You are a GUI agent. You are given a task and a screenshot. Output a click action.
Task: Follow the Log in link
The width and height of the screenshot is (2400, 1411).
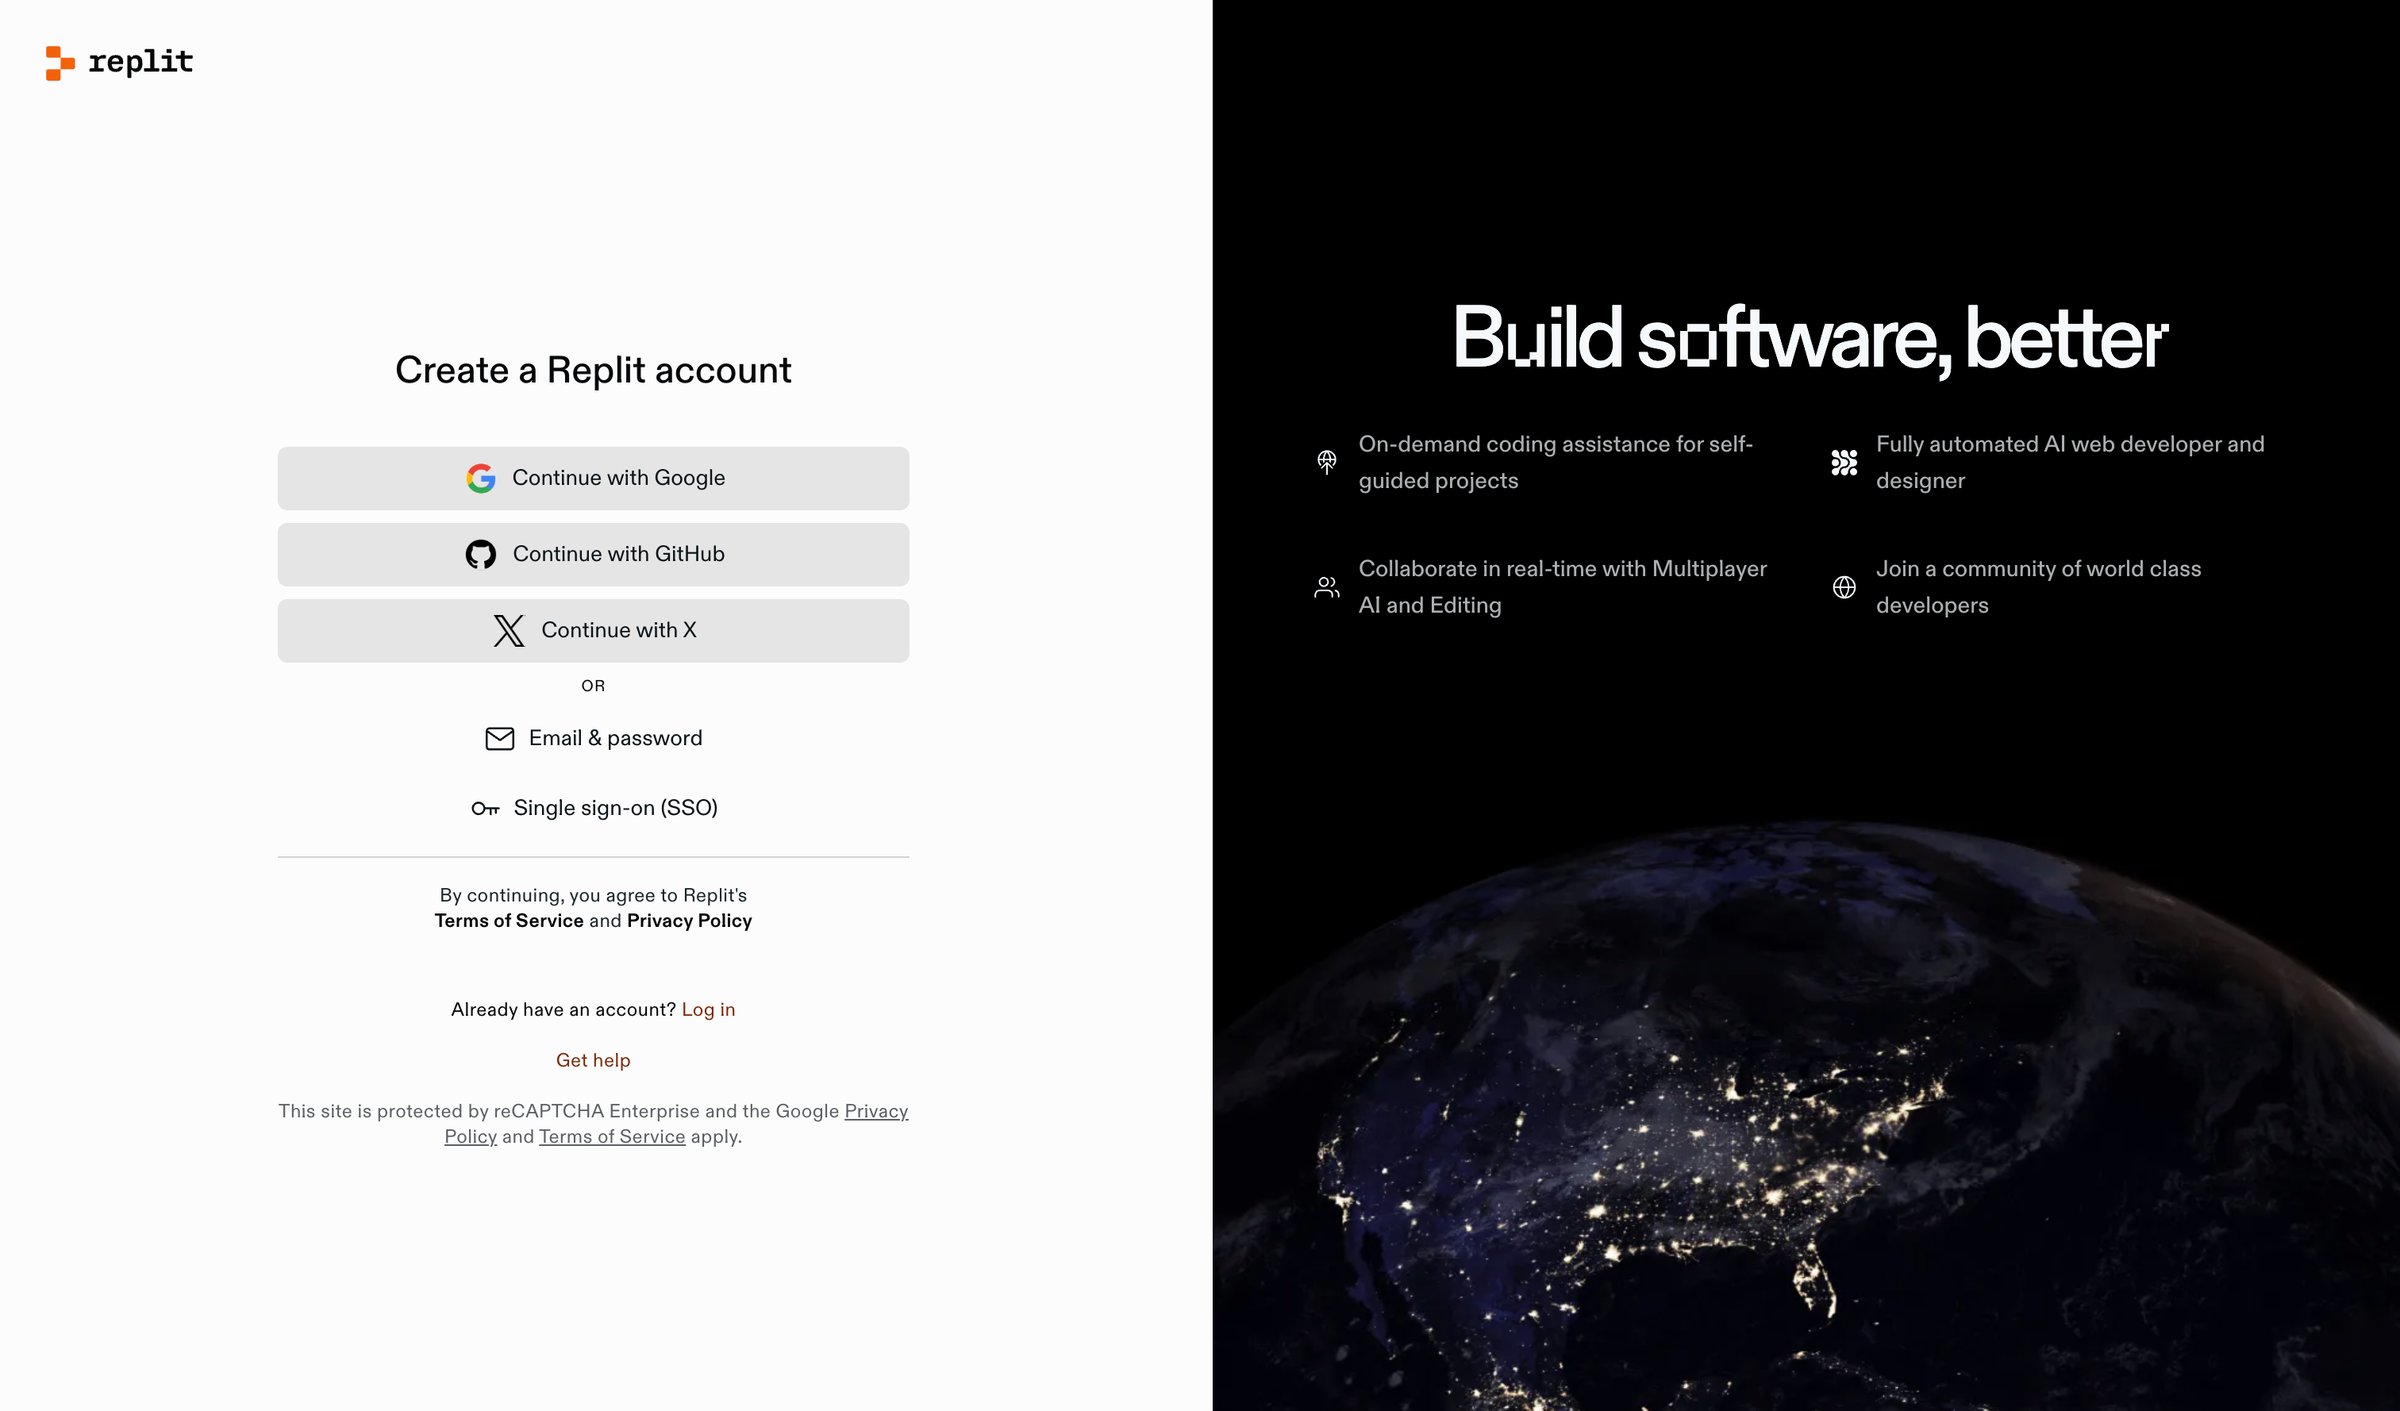[708, 1010]
